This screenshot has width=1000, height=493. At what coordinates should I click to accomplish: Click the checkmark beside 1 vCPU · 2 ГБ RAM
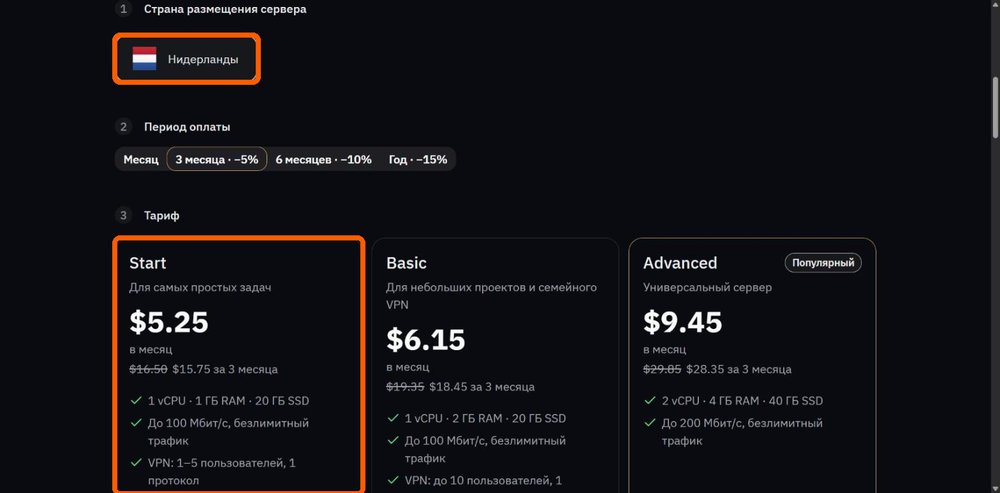click(x=393, y=418)
